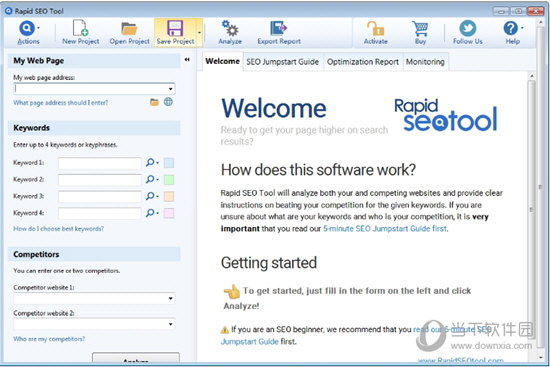Open the Competitor website 2 dropdown
This screenshot has height=367, width=550.
click(170, 324)
